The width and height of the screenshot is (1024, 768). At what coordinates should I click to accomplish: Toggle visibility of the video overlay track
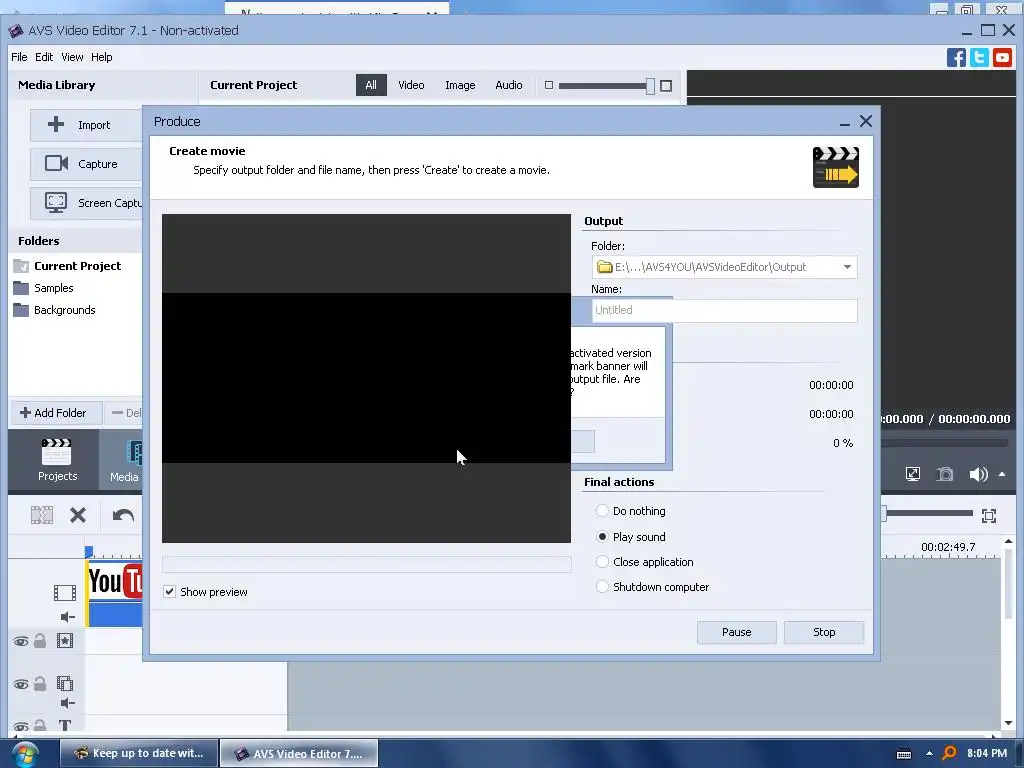(x=21, y=684)
